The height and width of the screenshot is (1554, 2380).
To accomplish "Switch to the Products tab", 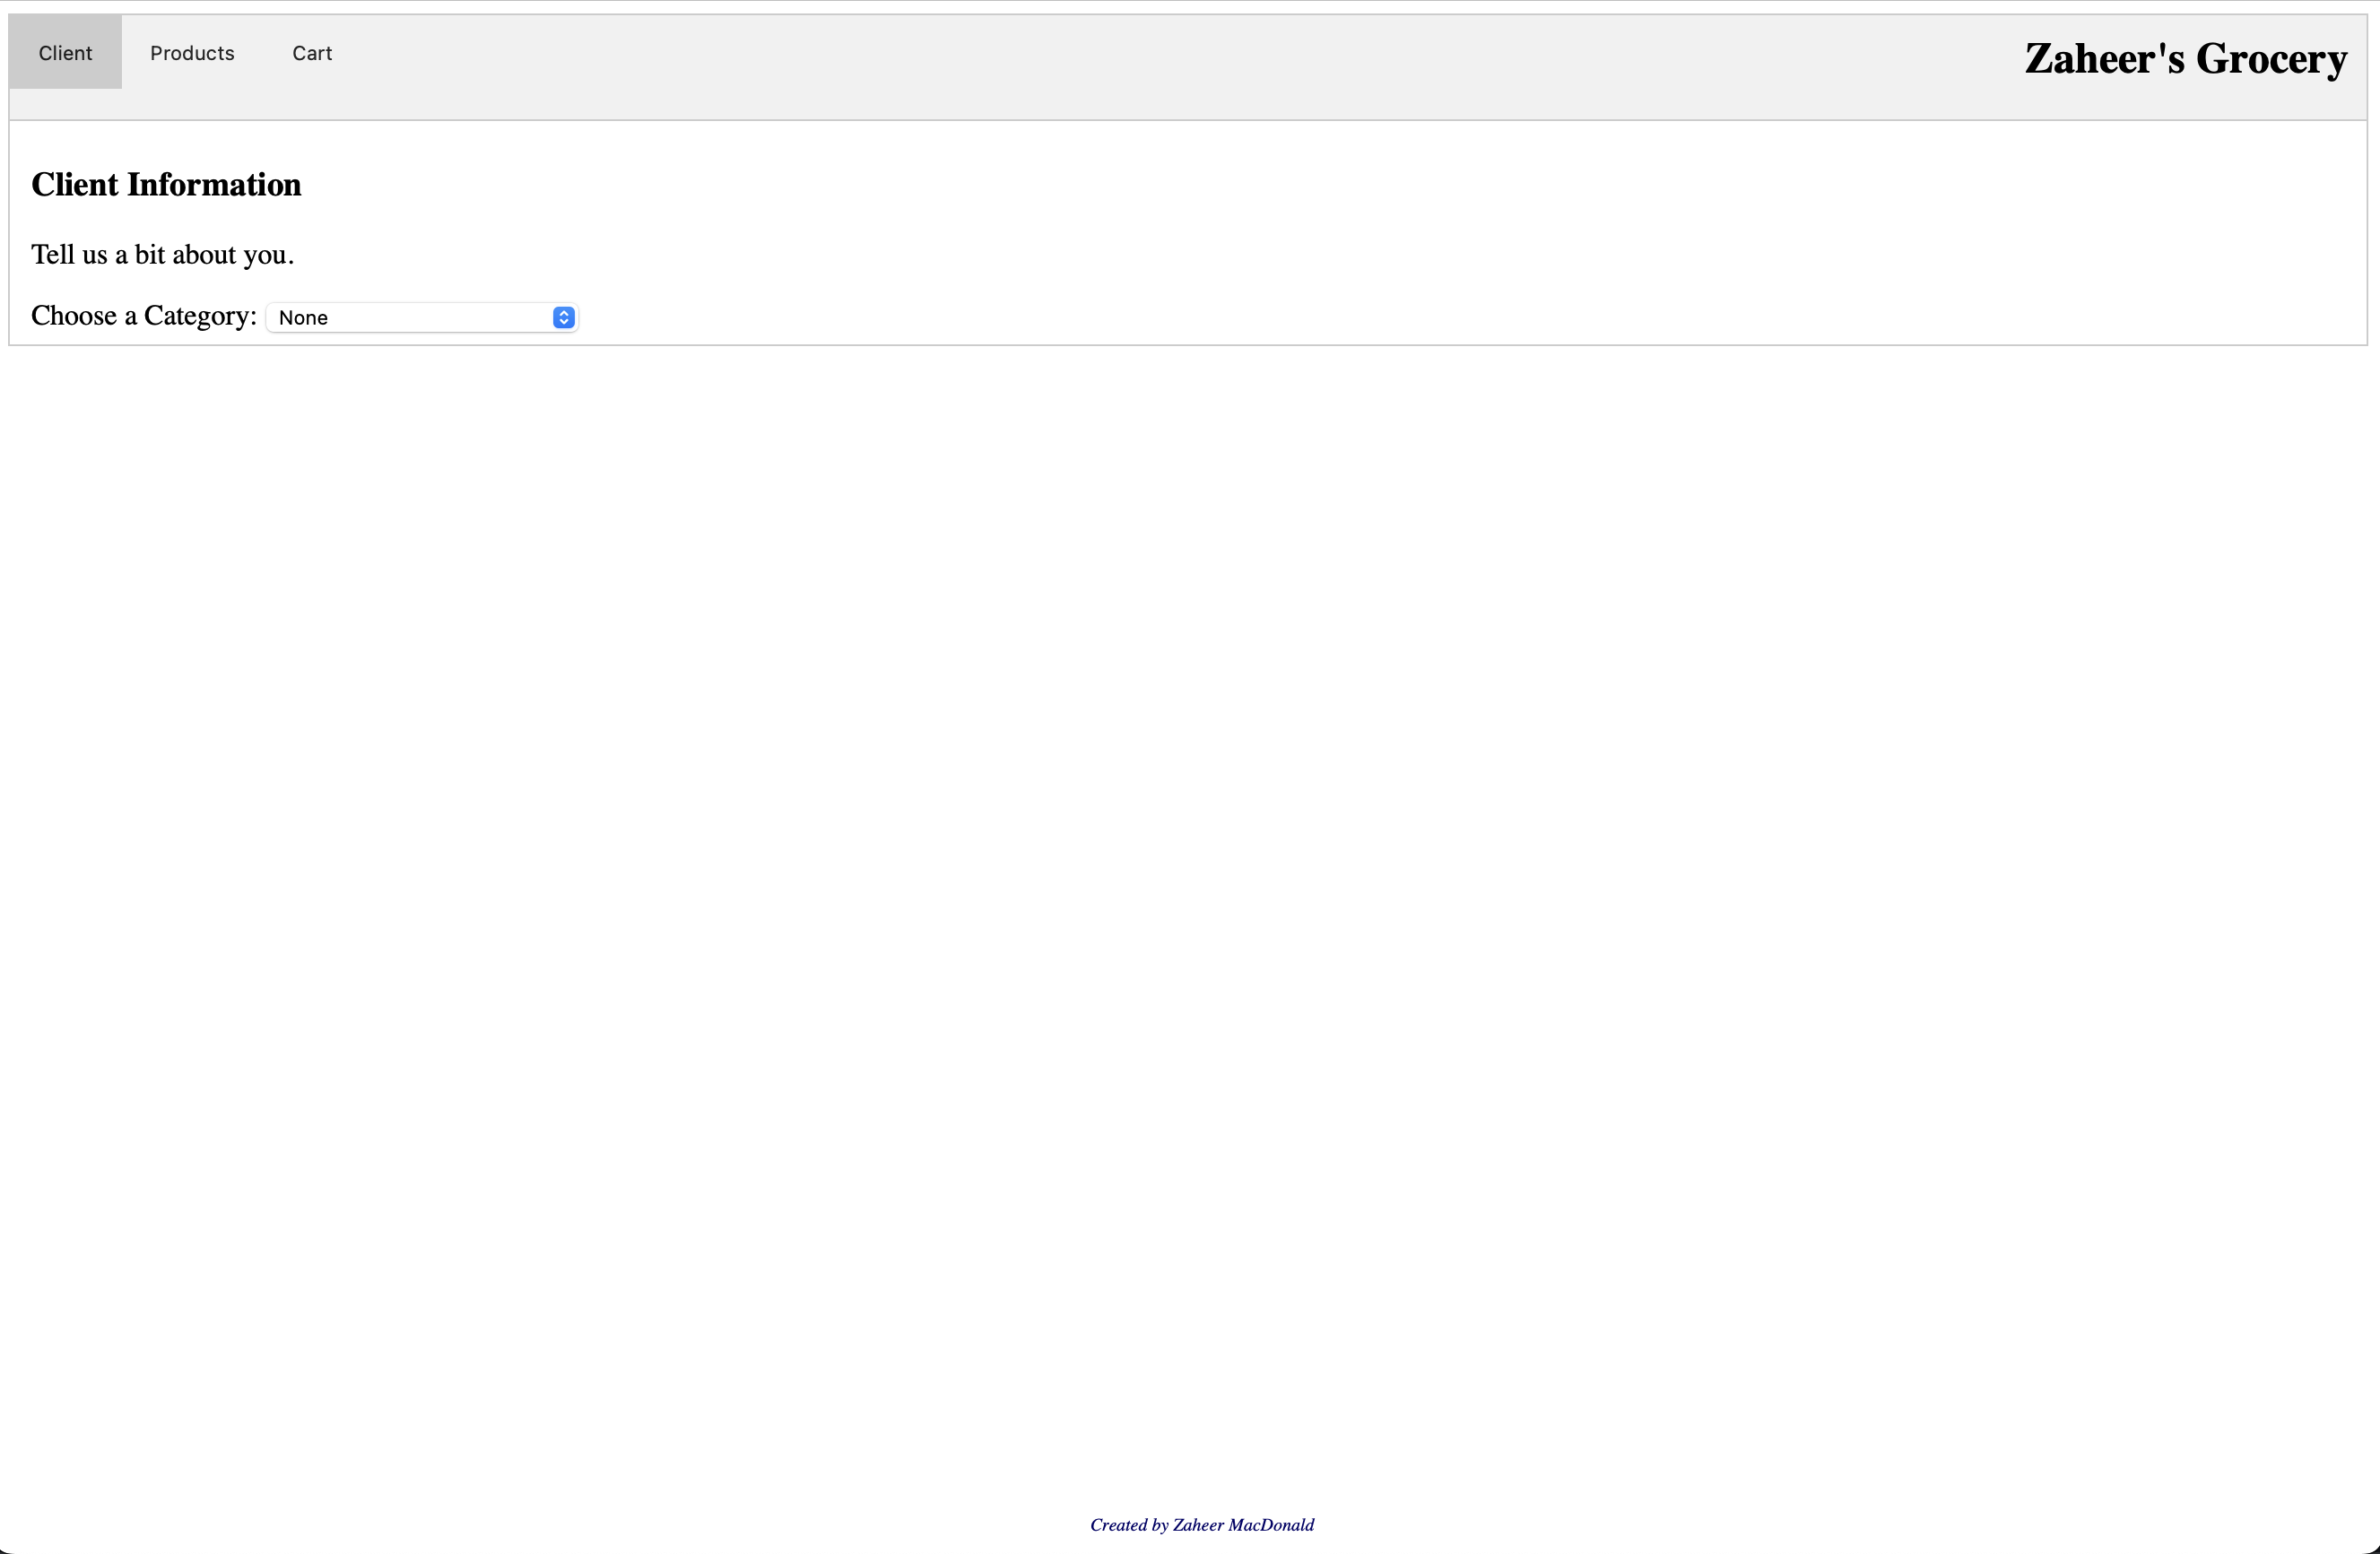I will 192,53.
